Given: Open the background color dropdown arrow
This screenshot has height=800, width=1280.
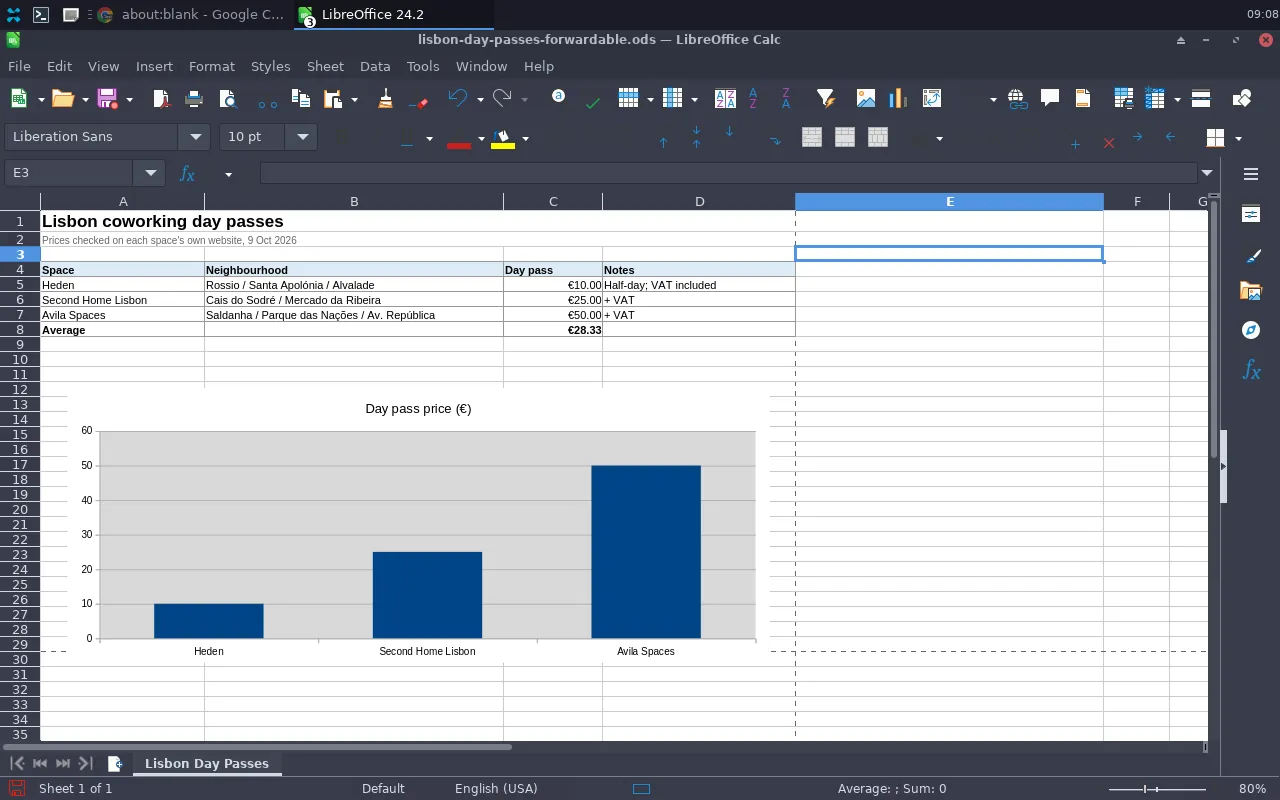Looking at the screenshot, I should 525,138.
